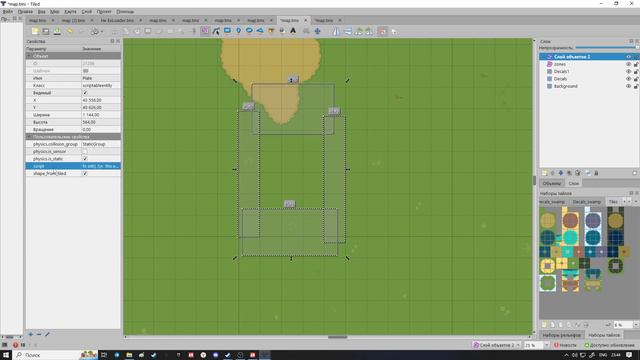
Task: Click the Save toolbar icon
Action: pos(57,31)
